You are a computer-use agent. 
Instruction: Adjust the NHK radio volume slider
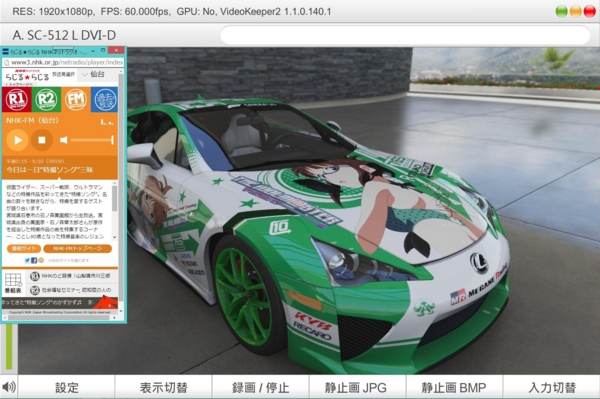coord(92,140)
